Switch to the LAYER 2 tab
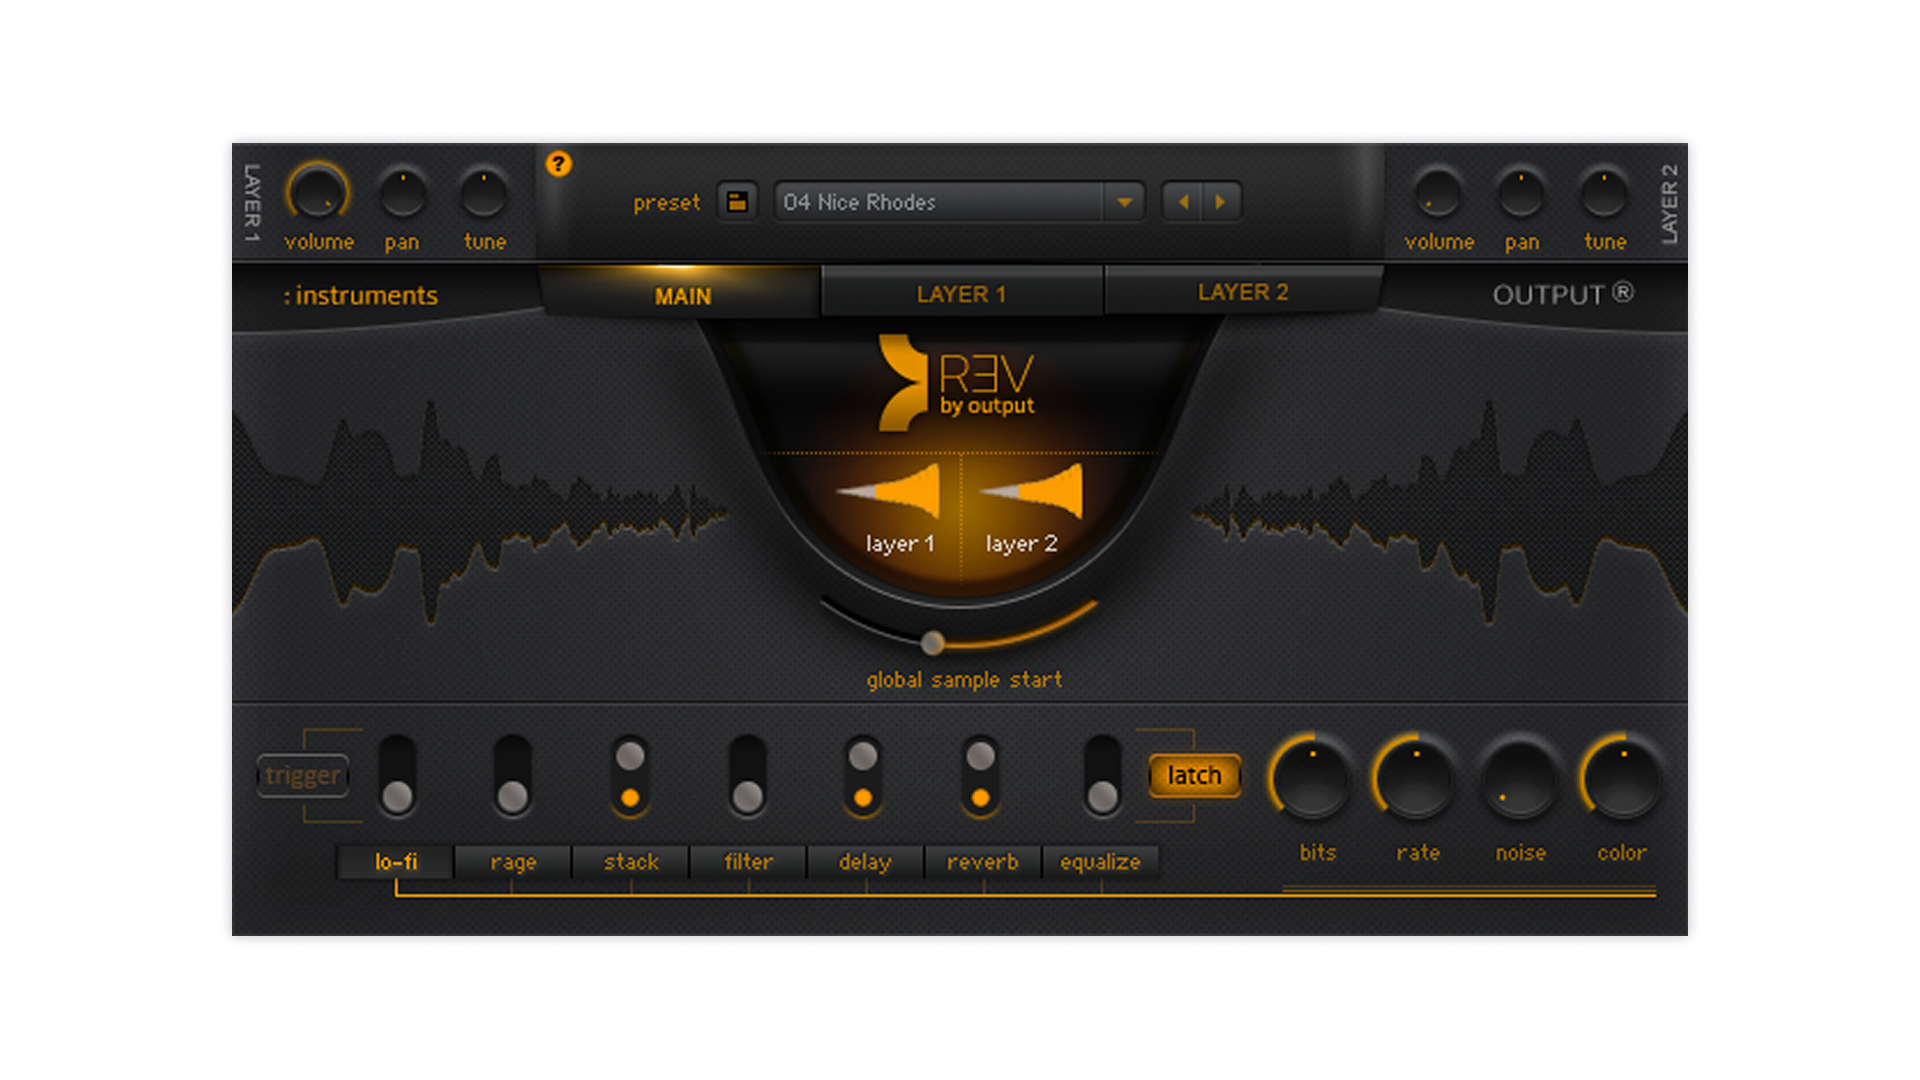The height and width of the screenshot is (1080, 1920). pyautogui.click(x=1243, y=292)
